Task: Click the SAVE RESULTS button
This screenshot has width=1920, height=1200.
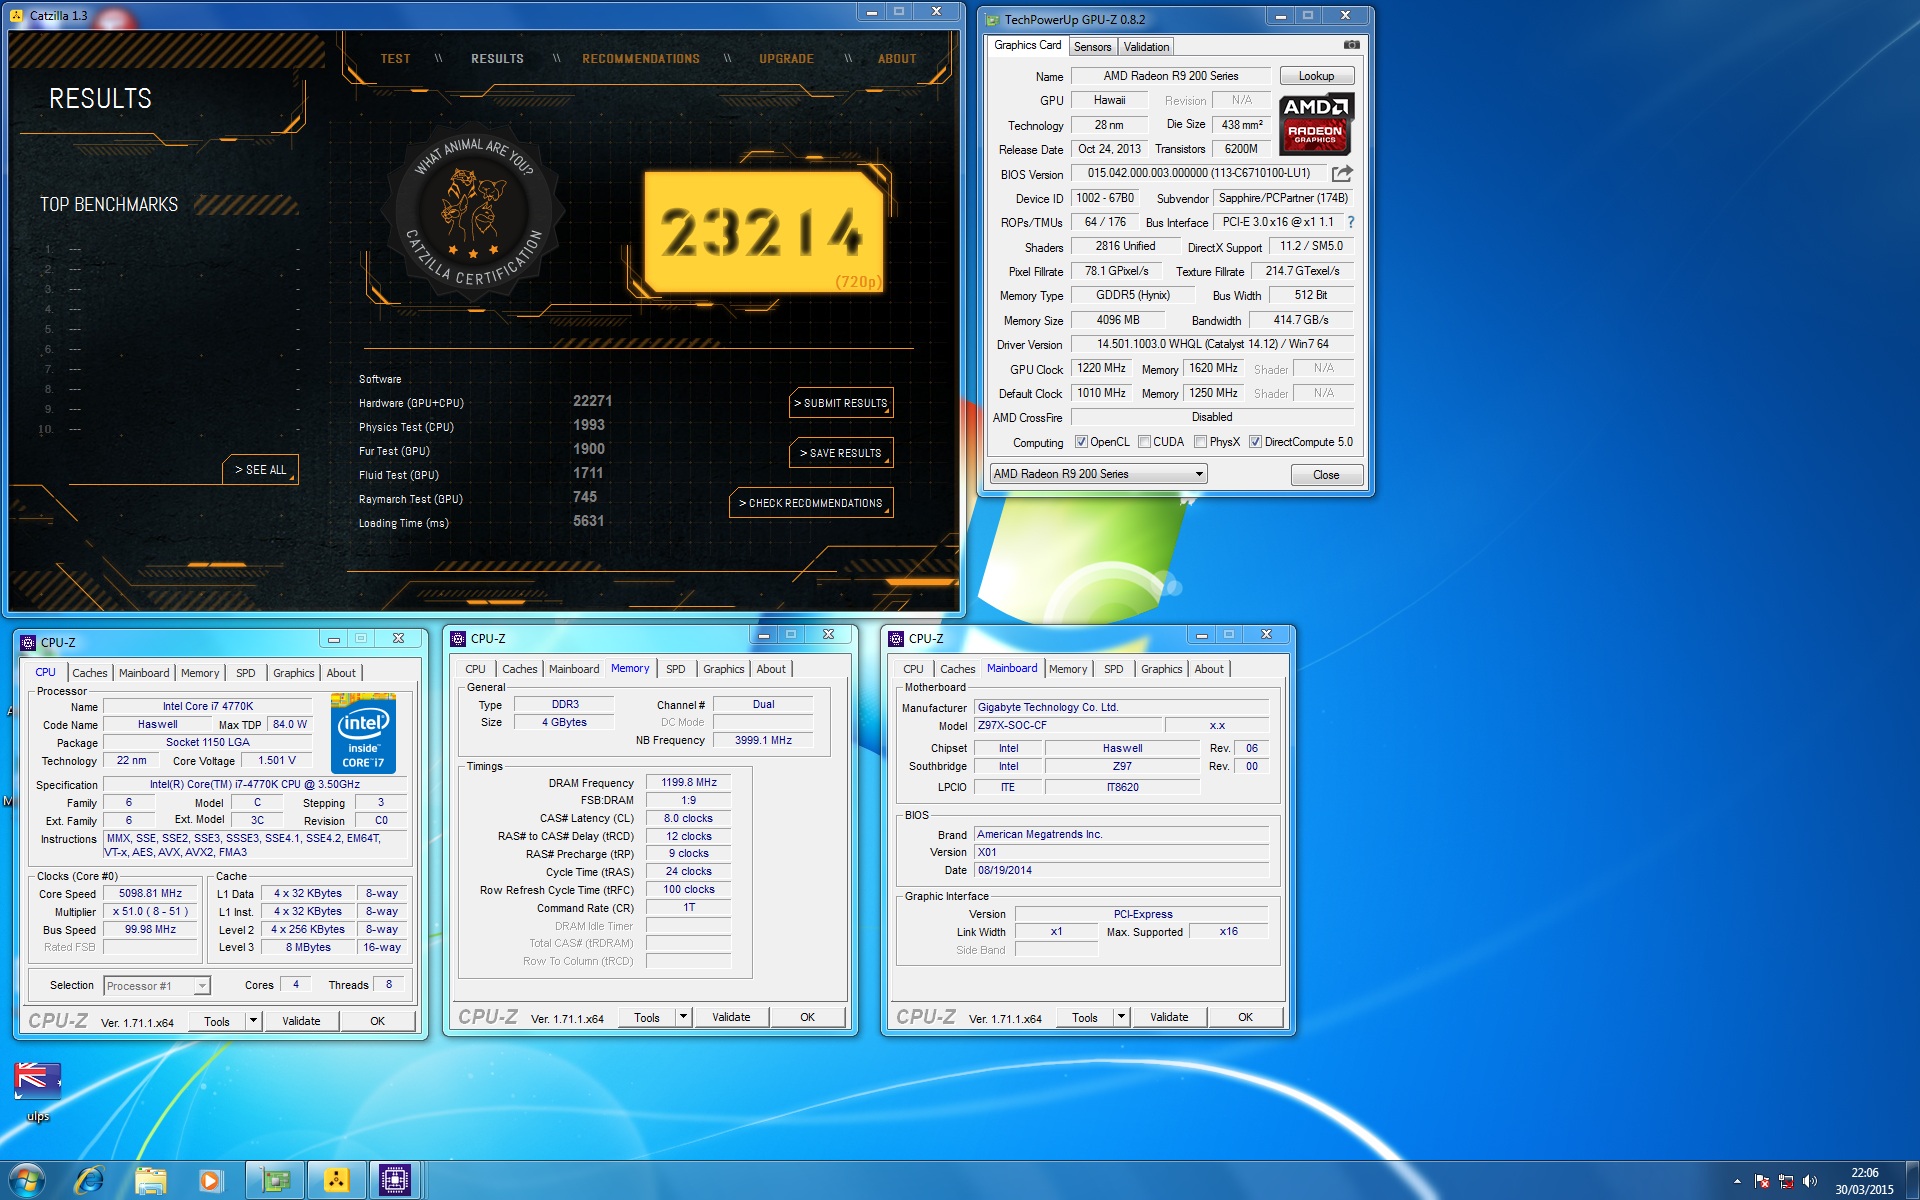Action: [x=841, y=453]
